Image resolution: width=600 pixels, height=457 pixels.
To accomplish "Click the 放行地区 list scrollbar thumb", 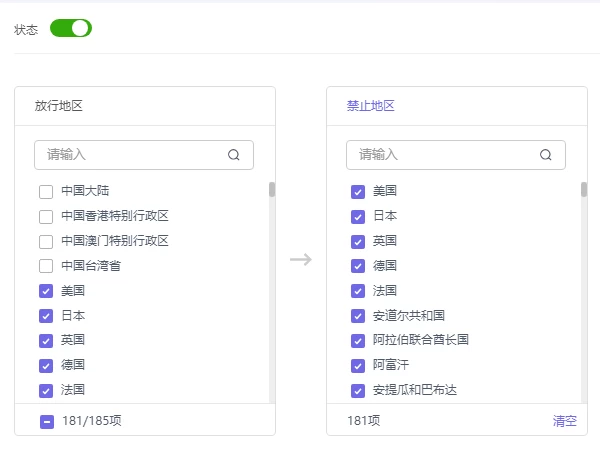I will click(x=272, y=190).
